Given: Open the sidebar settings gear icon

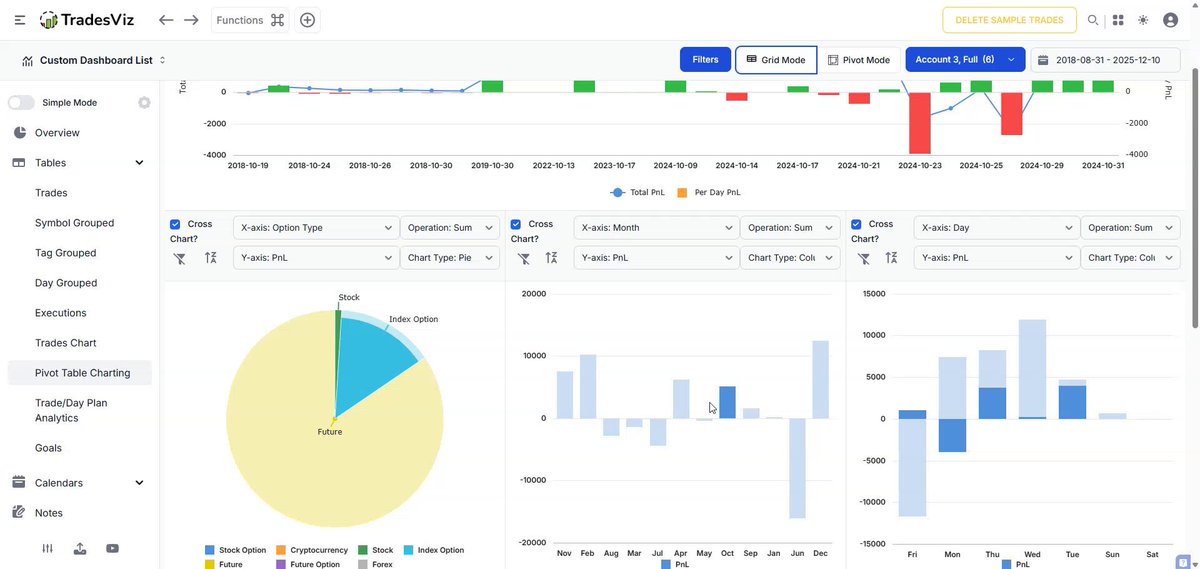Looking at the screenshot, I should pyautogui.click(x=144, y=102).
